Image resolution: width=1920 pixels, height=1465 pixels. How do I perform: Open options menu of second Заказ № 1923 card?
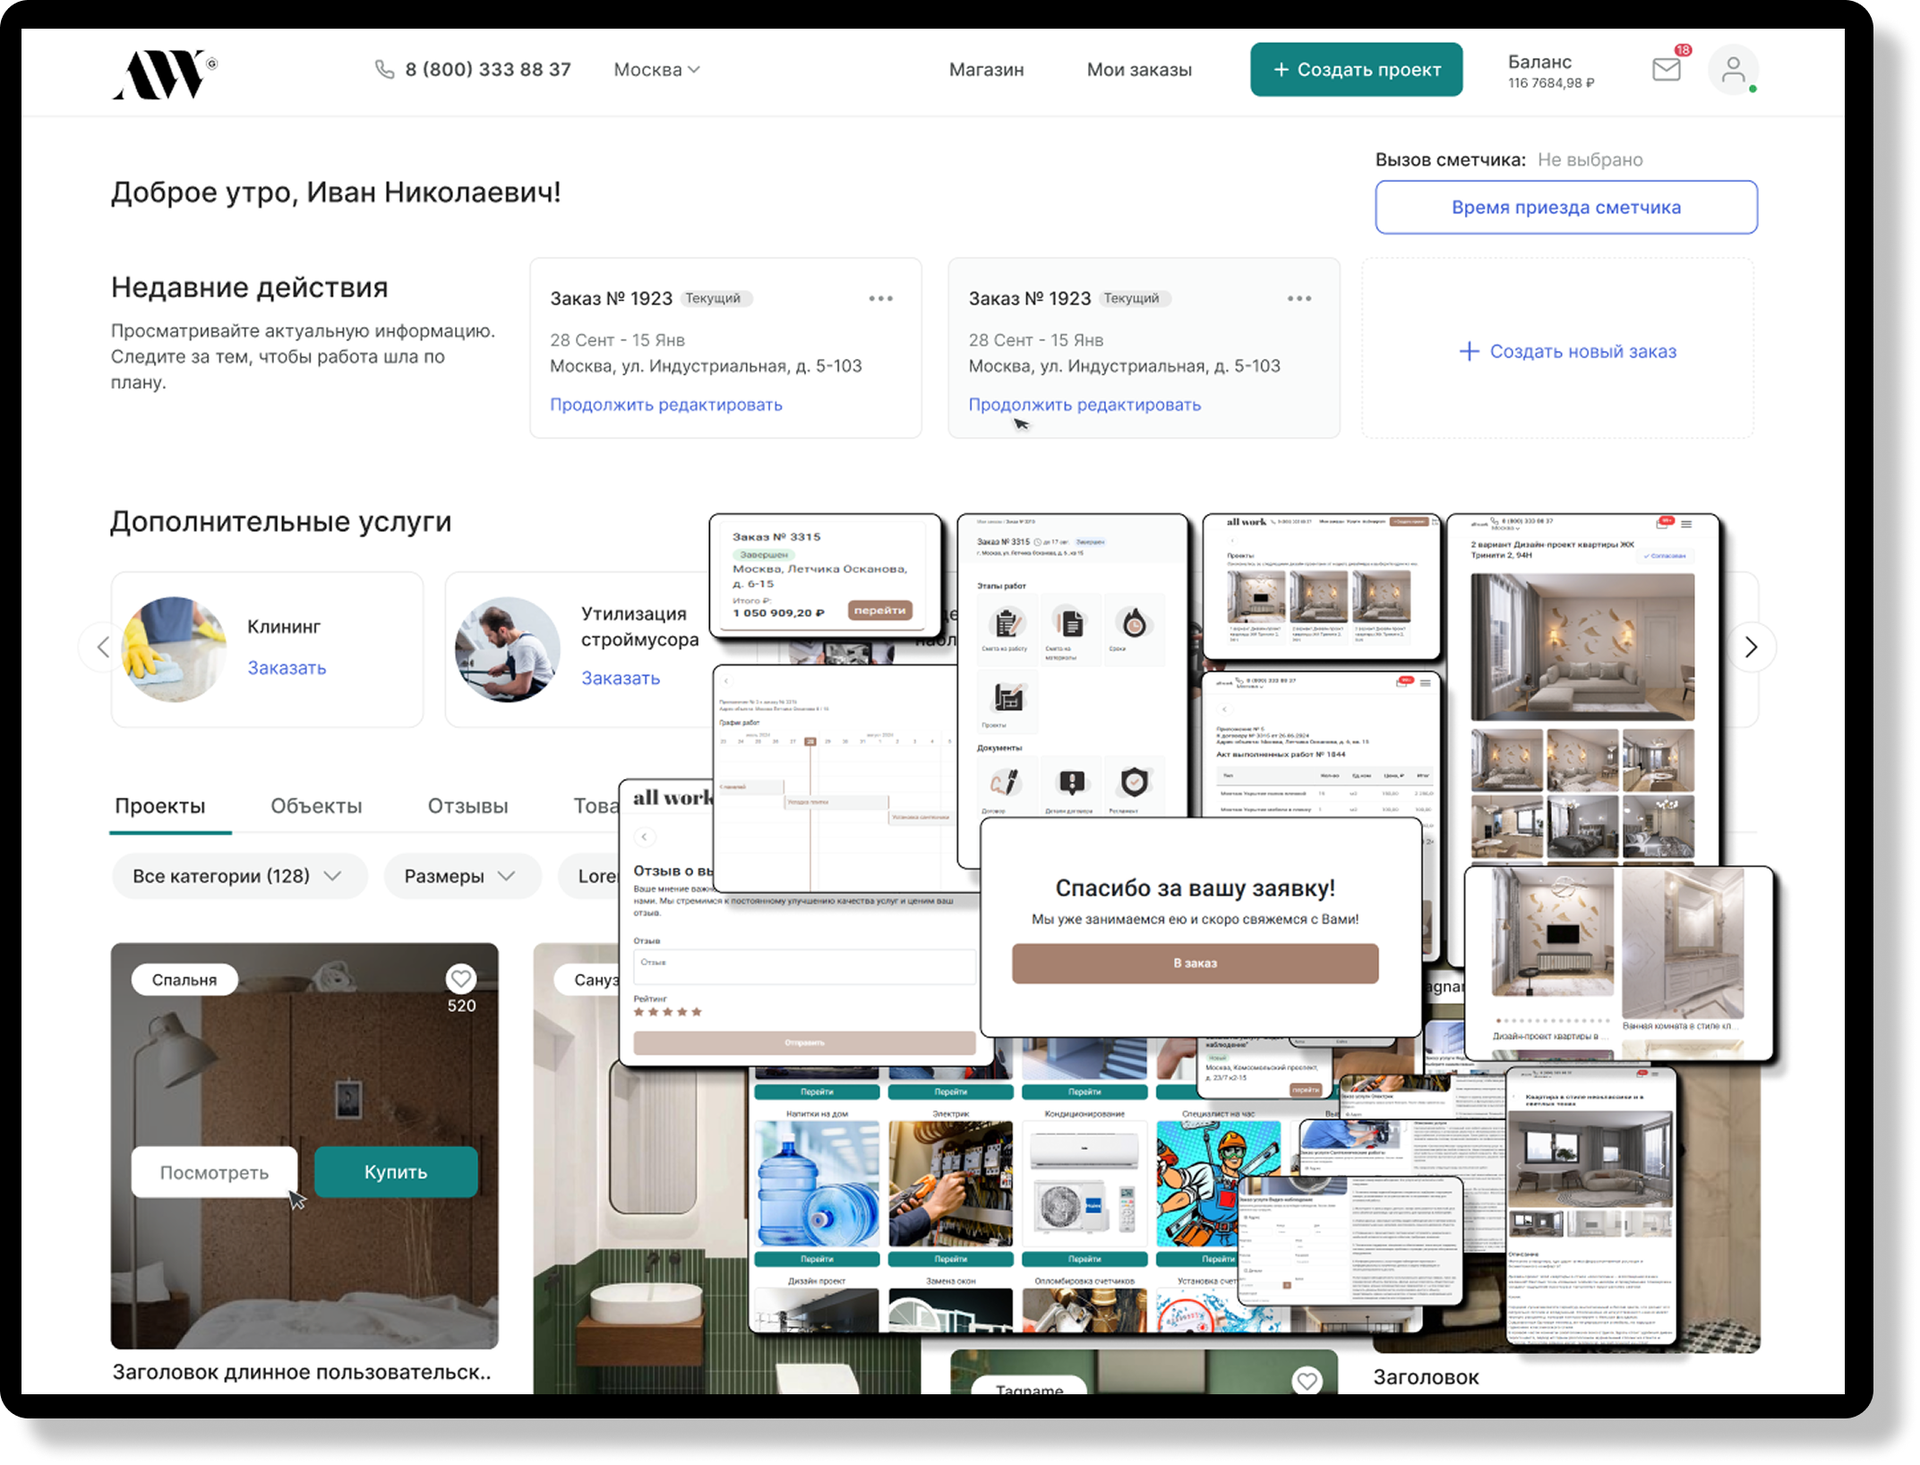point(1299,298)
